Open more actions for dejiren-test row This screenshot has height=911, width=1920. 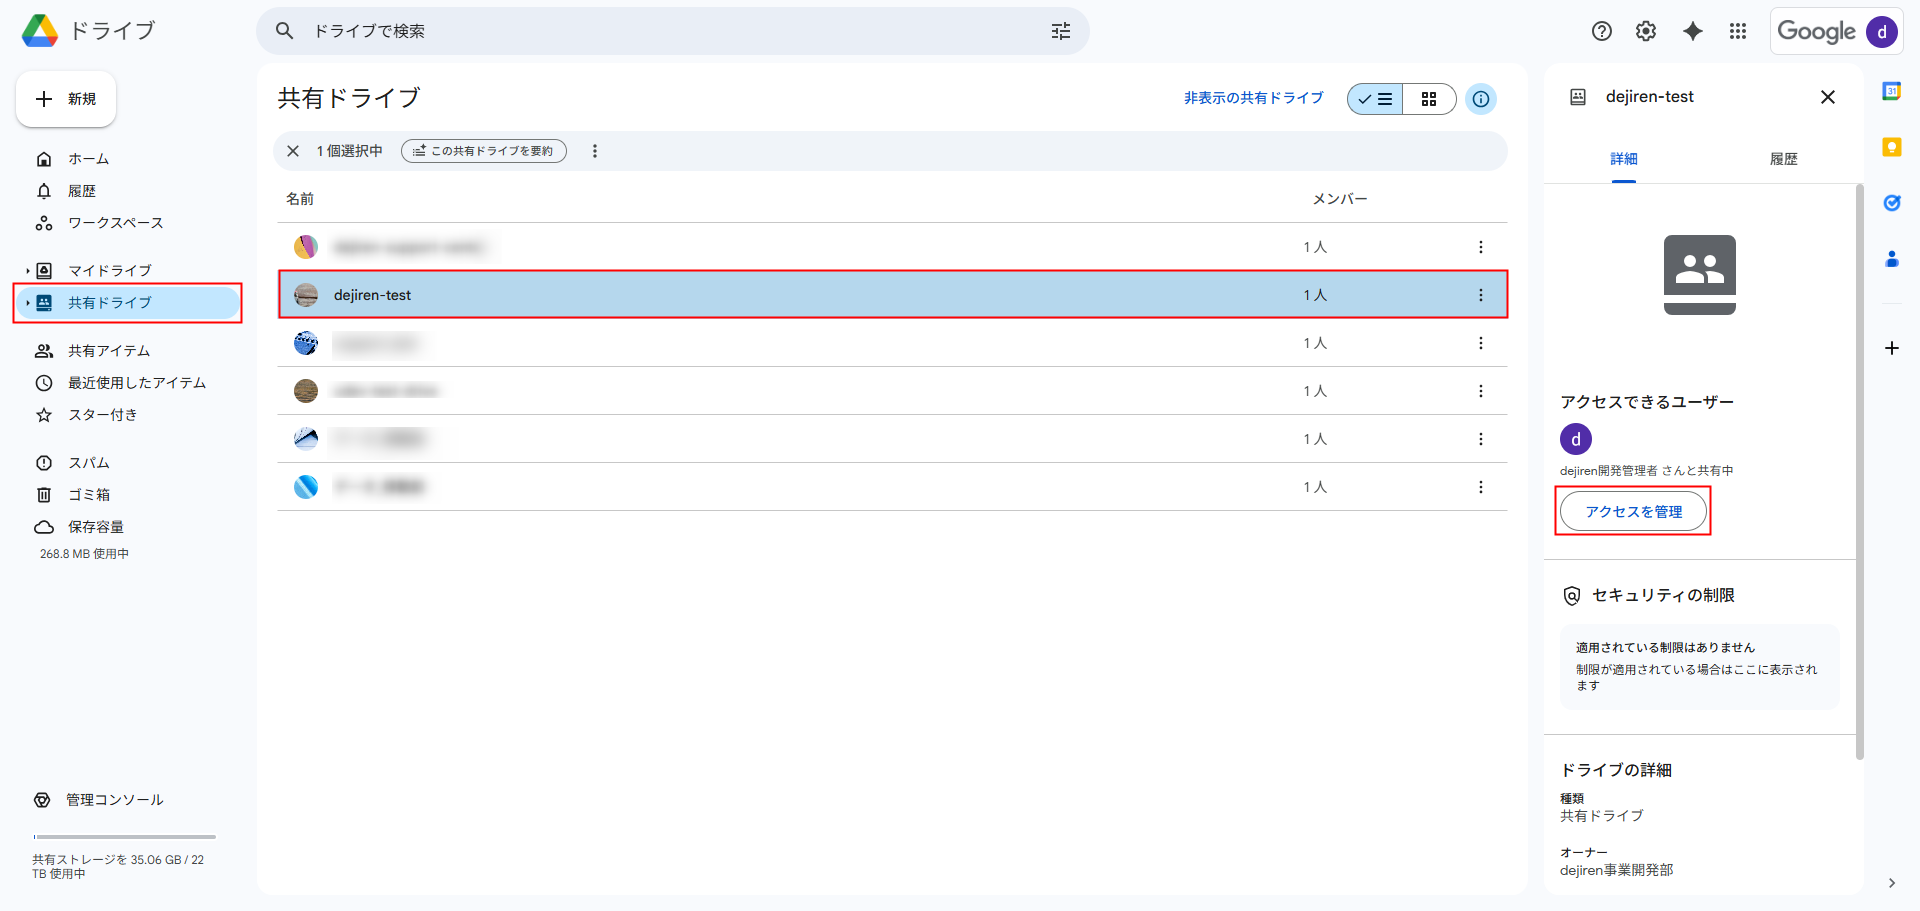click(x=1481, y=295)
